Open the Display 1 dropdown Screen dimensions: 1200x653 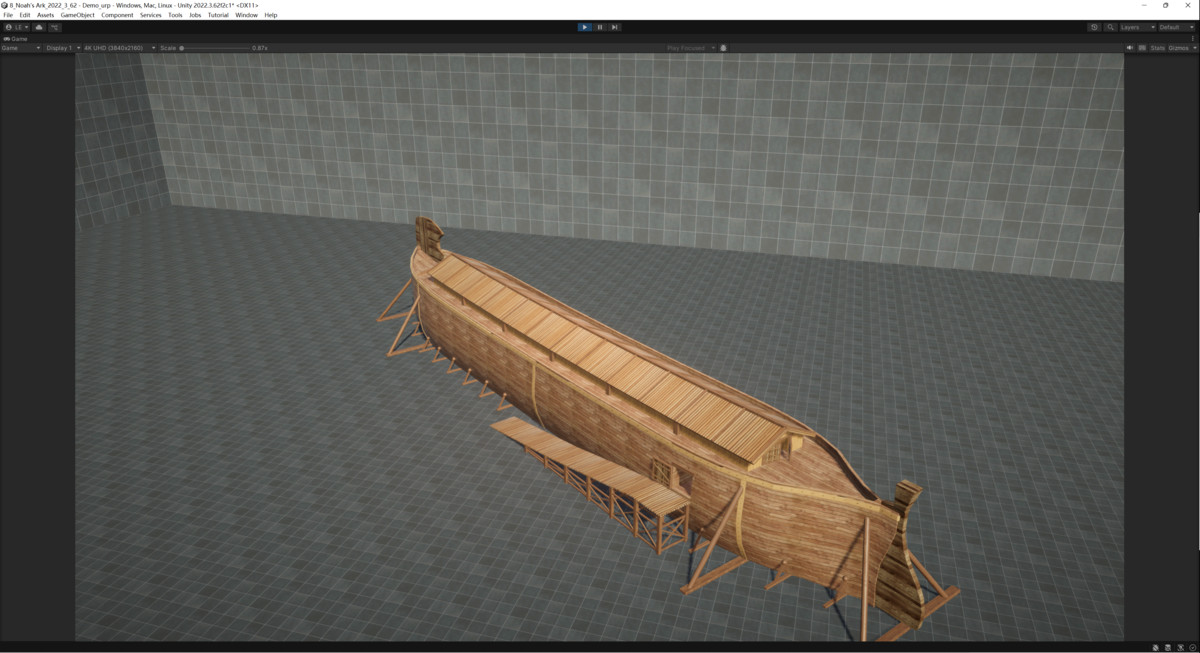pos(61,48)
